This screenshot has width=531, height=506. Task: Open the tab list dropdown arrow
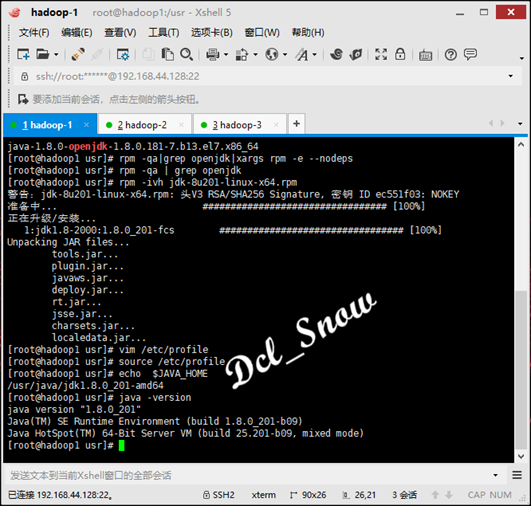tap(520, 124)
